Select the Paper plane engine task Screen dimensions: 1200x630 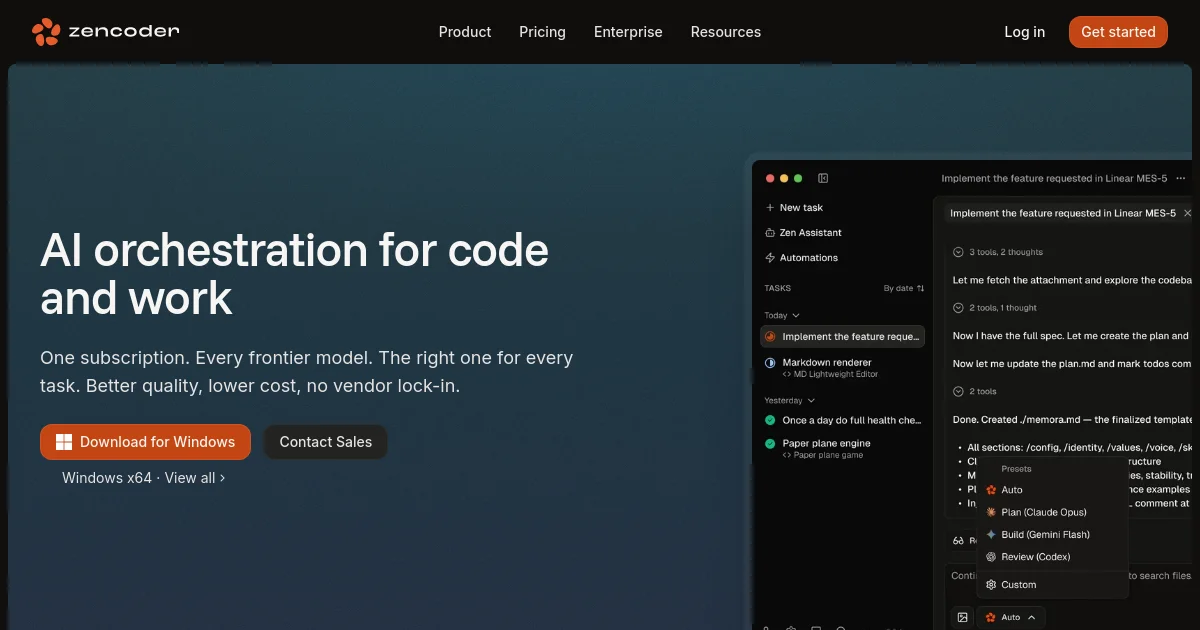pyautogui.click(x=842, y=448)
